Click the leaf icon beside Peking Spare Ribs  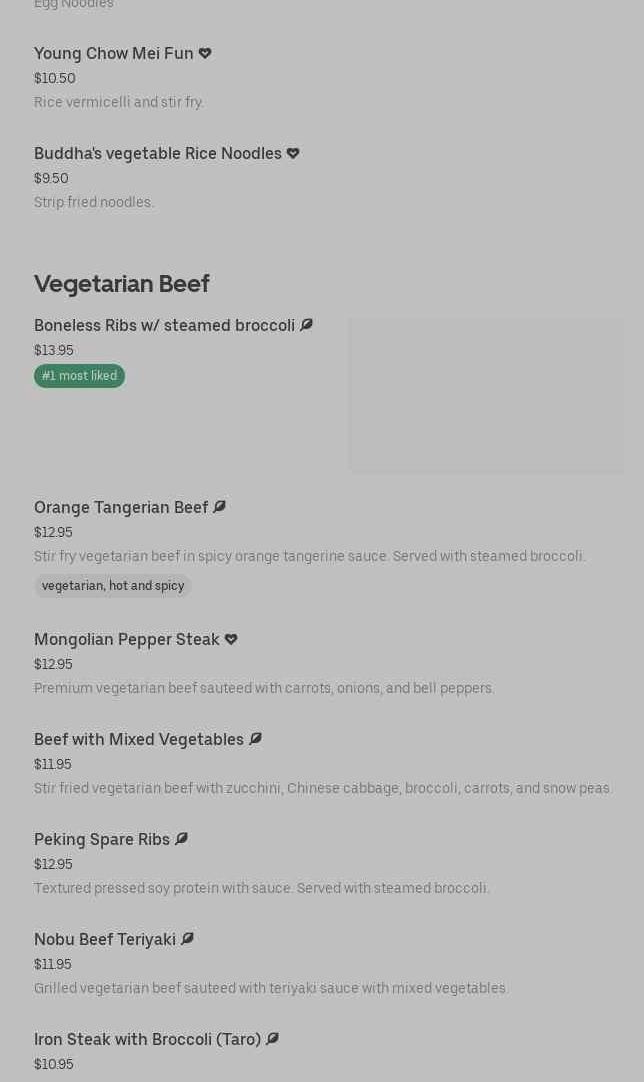pos(181,839)
